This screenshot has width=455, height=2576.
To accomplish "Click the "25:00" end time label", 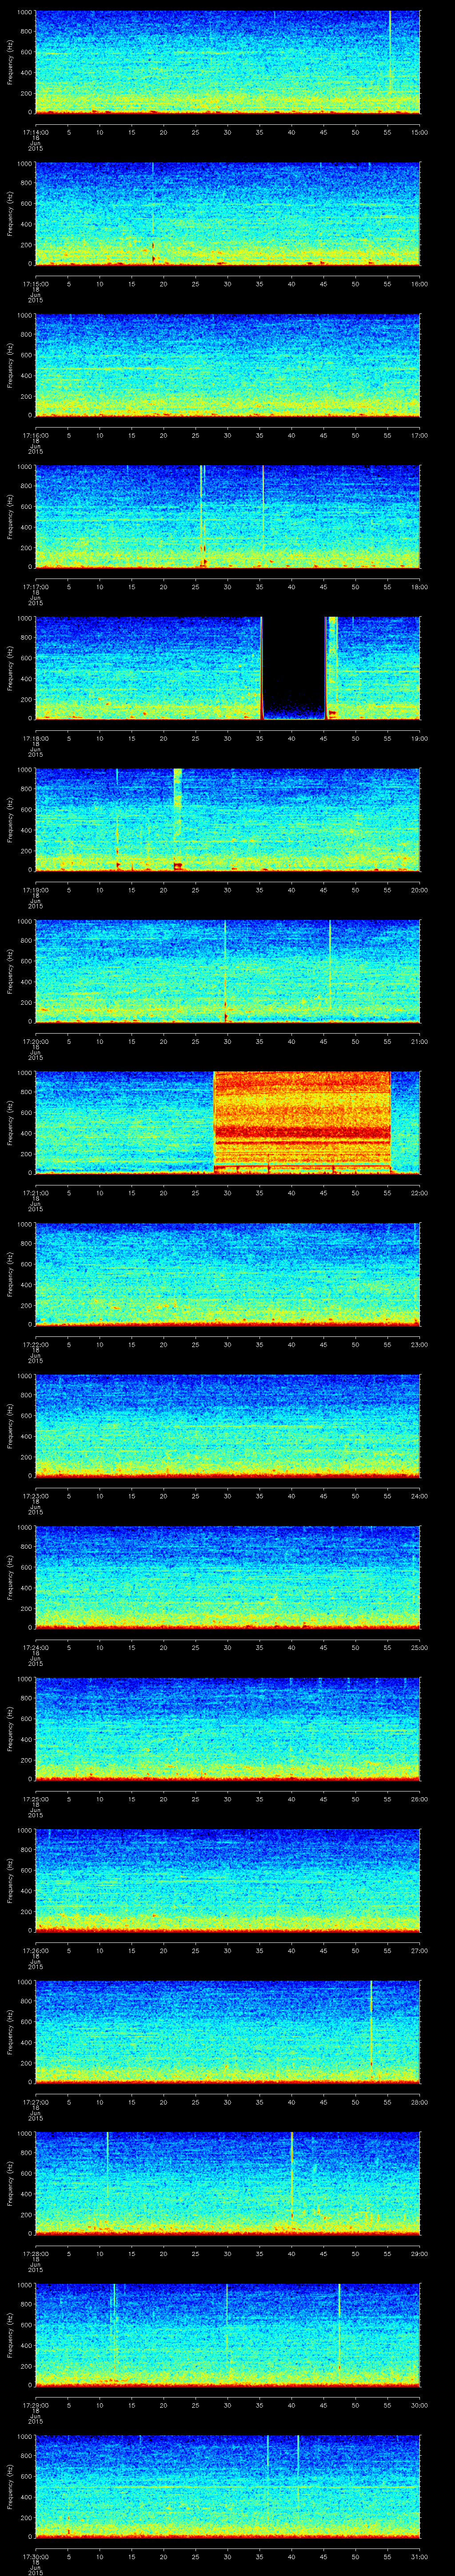I will coord(420,1648).
